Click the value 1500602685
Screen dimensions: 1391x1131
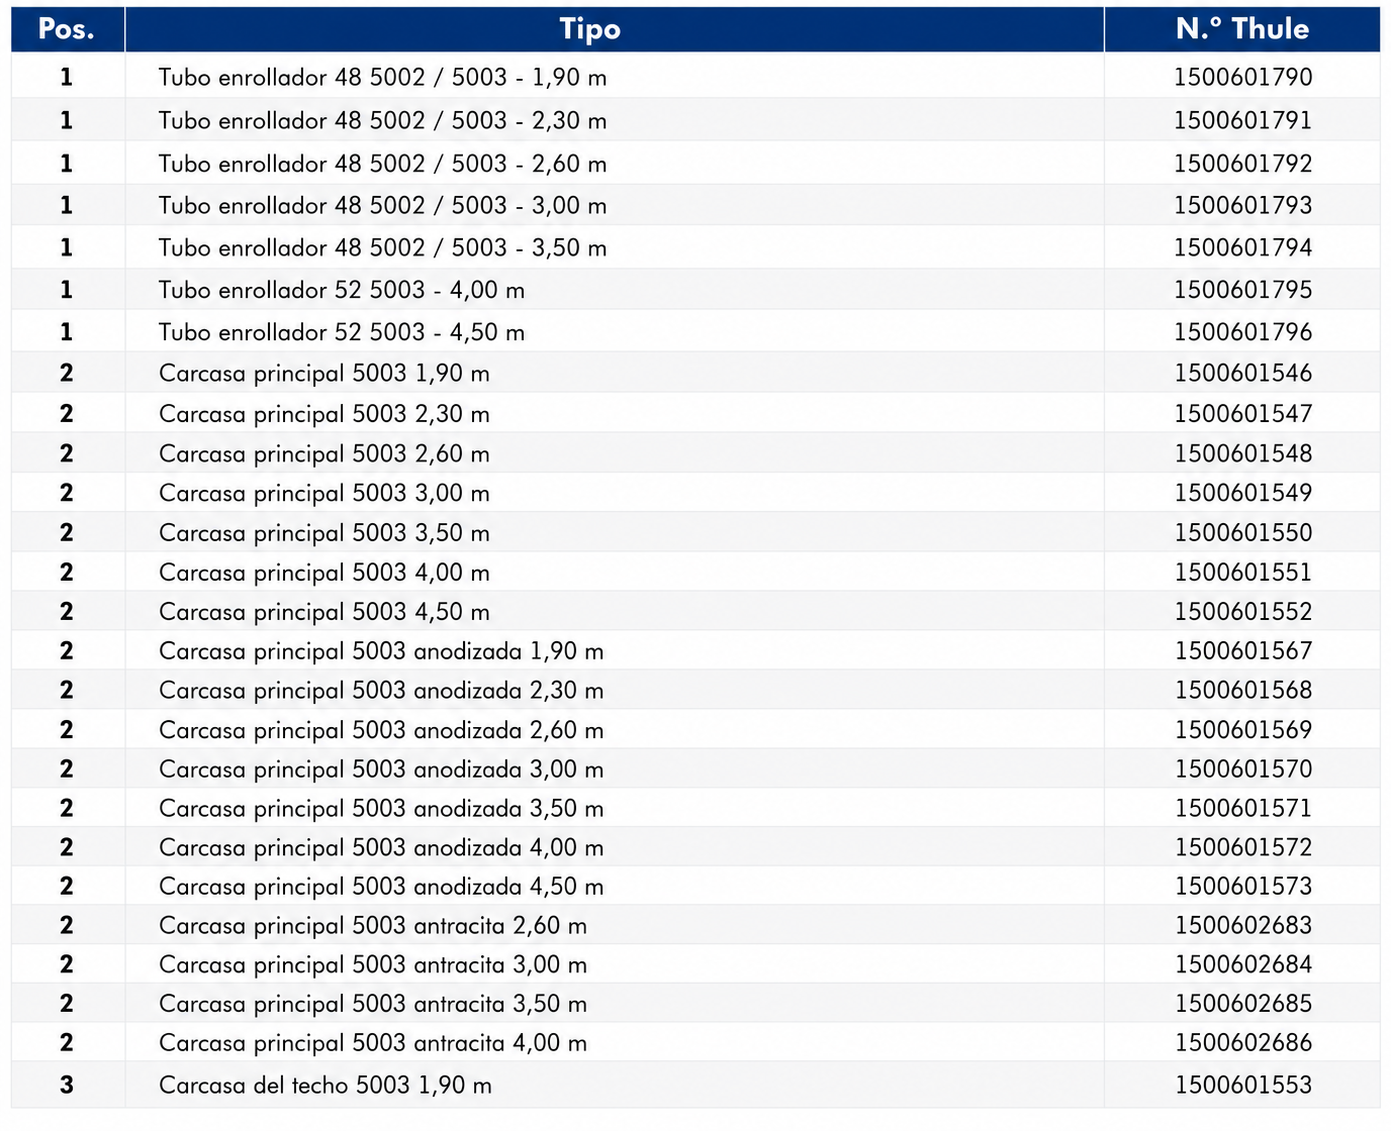1243,1004
